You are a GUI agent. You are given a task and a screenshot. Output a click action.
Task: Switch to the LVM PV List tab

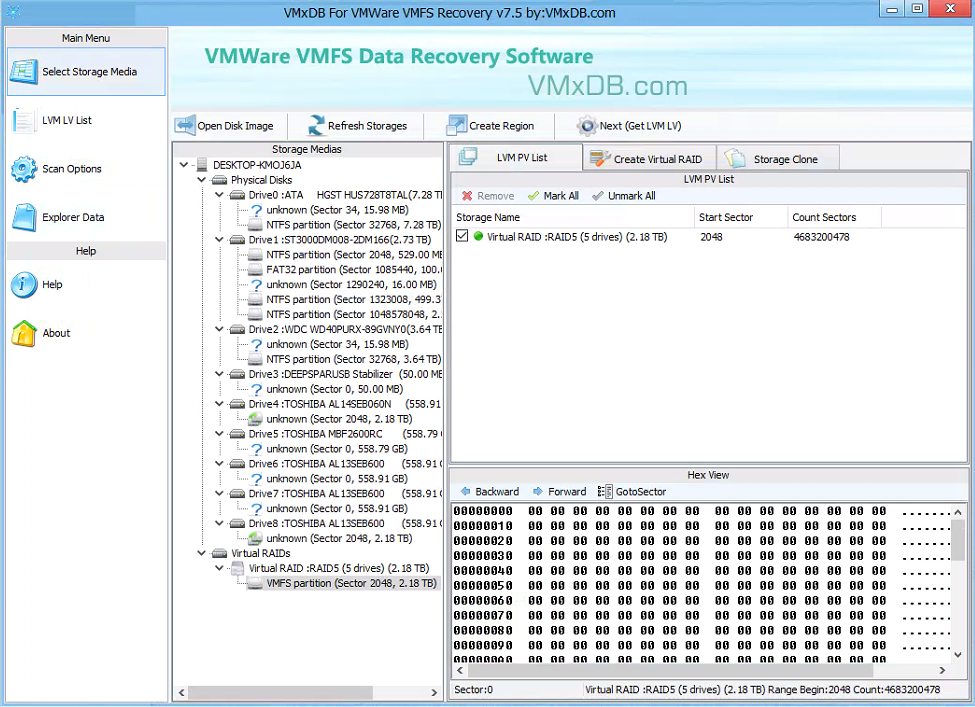coord(515,157)
